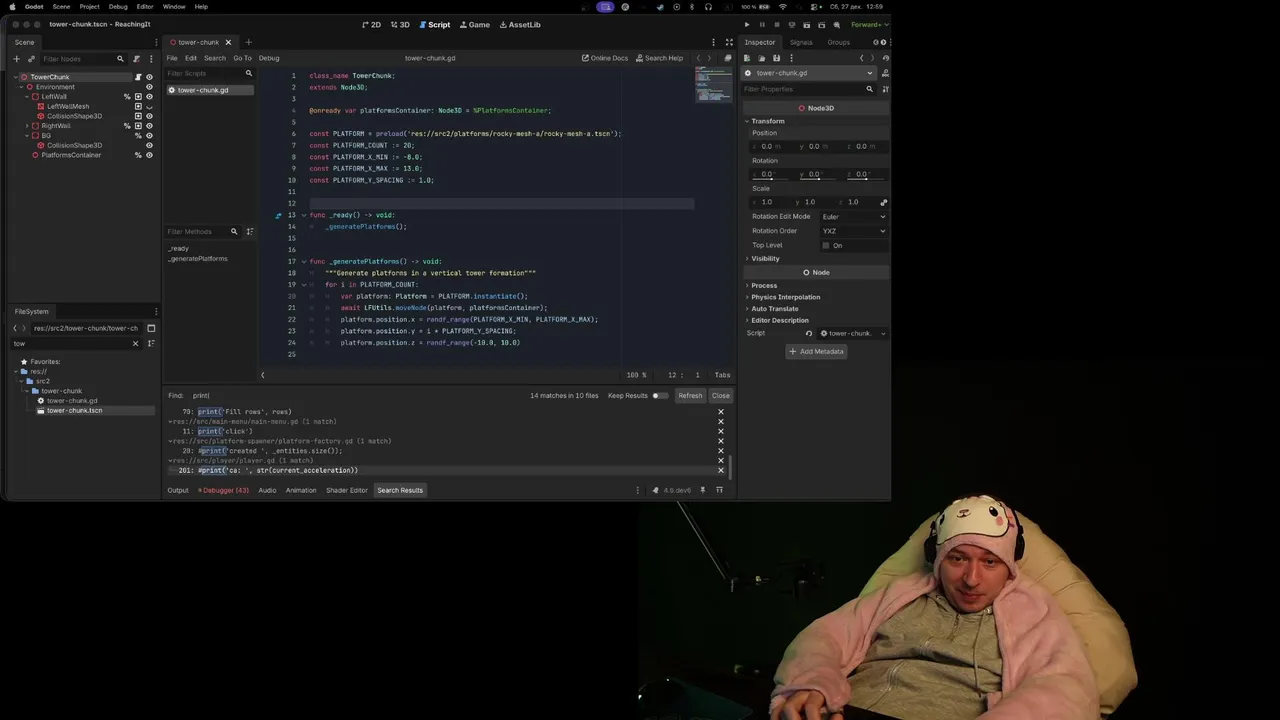
Task: Toggle visibility of TowerChunk node
Action: pos(150,77)
